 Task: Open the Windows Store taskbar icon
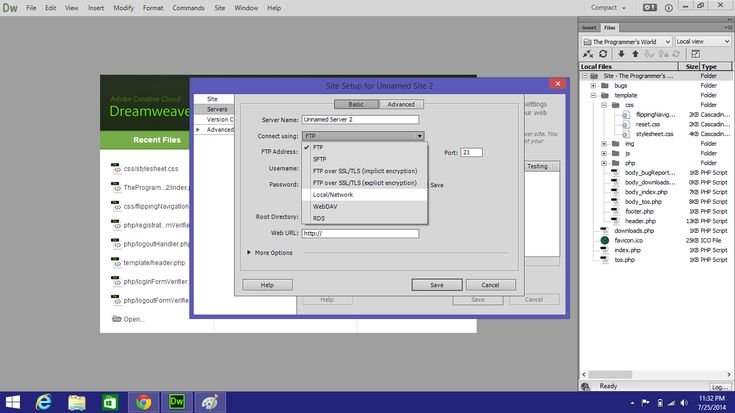coord(110,402)
